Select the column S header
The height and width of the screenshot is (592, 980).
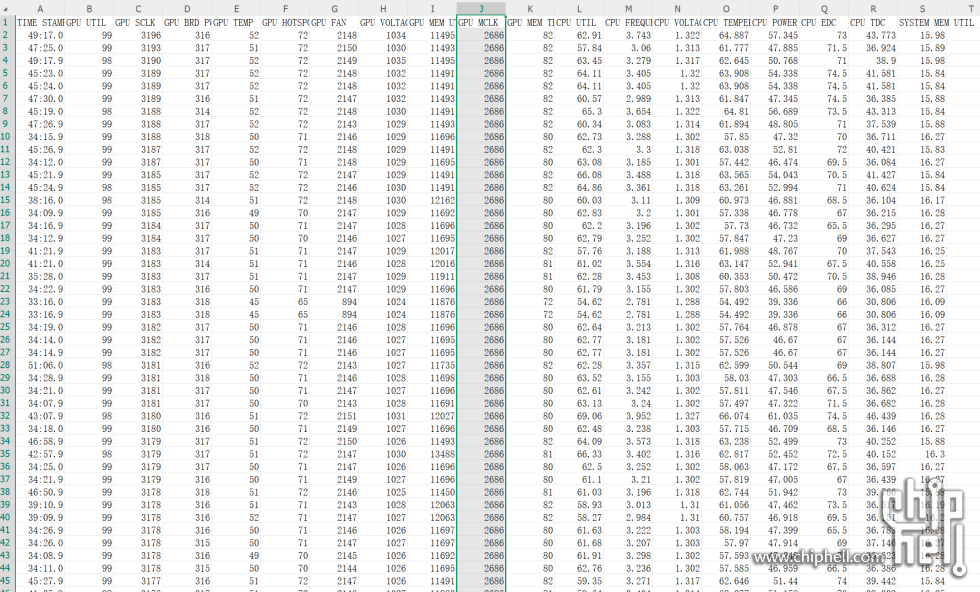click(922, 9)
